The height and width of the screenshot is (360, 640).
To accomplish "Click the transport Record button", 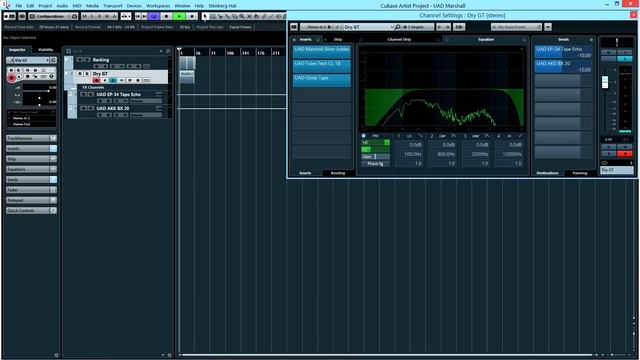I will click(x=192, y=16).
